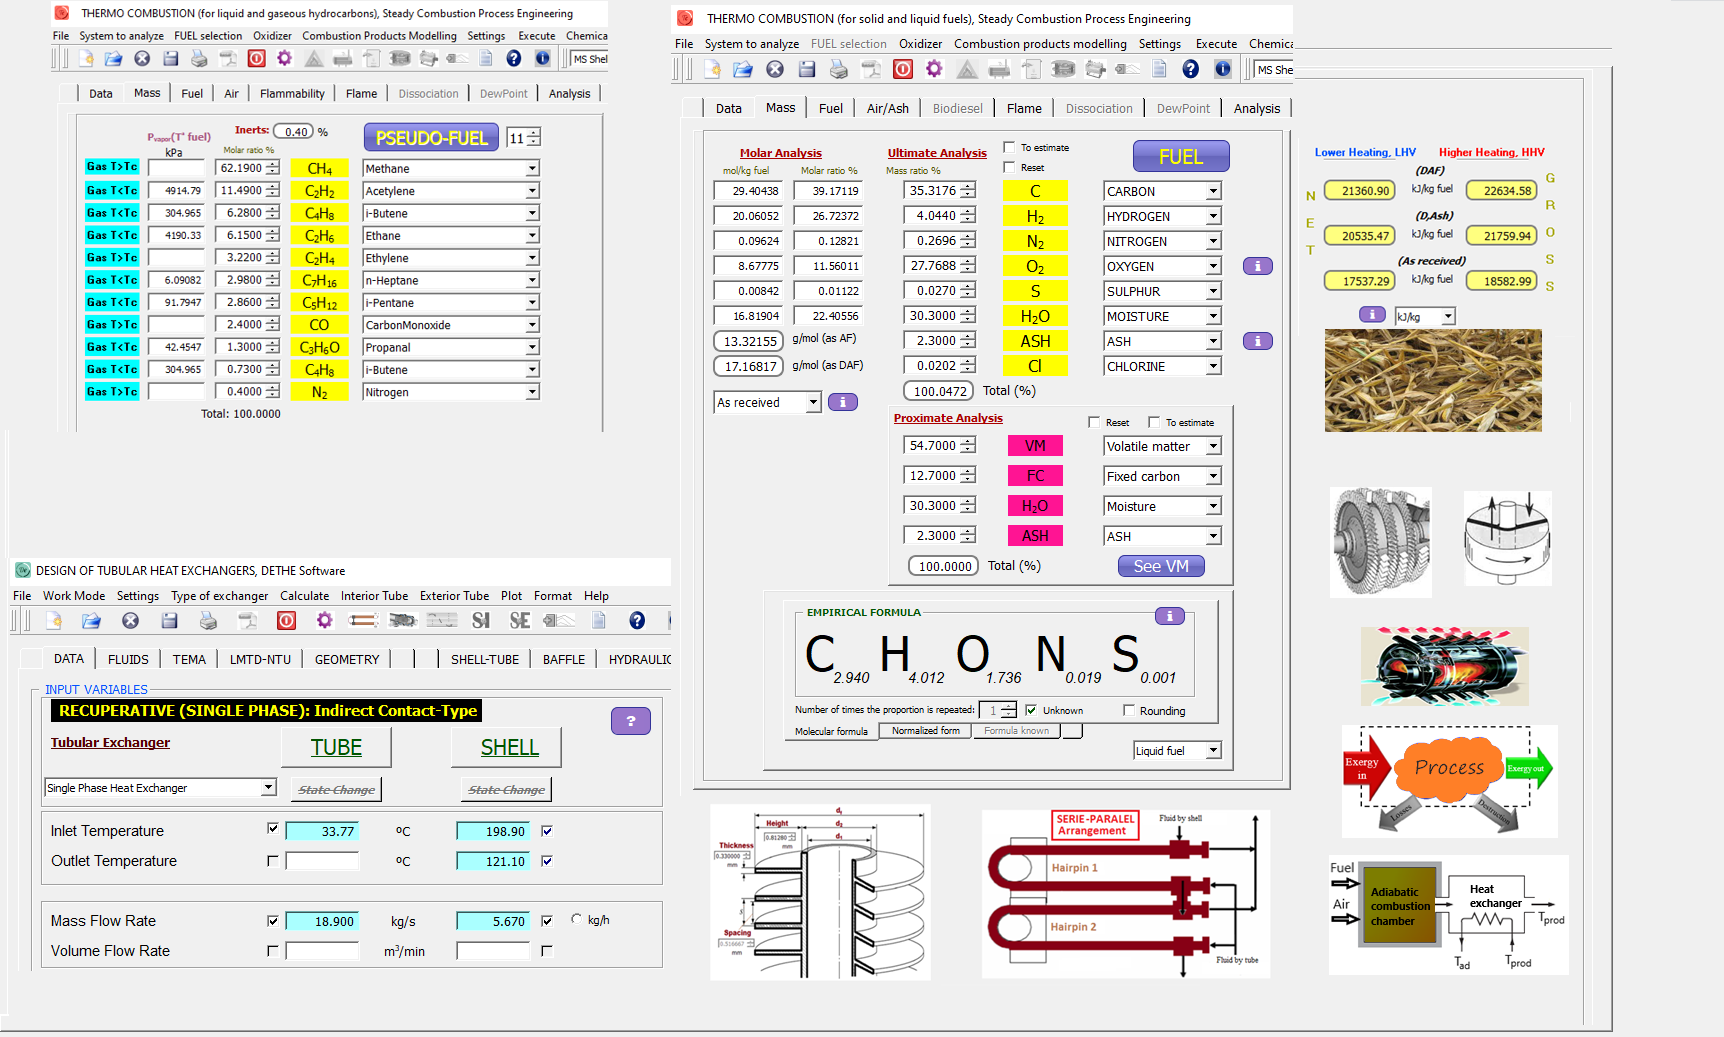Open 'Volatile matter' dropdown
The height and width of the screenshot is (1037, 1724).
point(1213,446)
